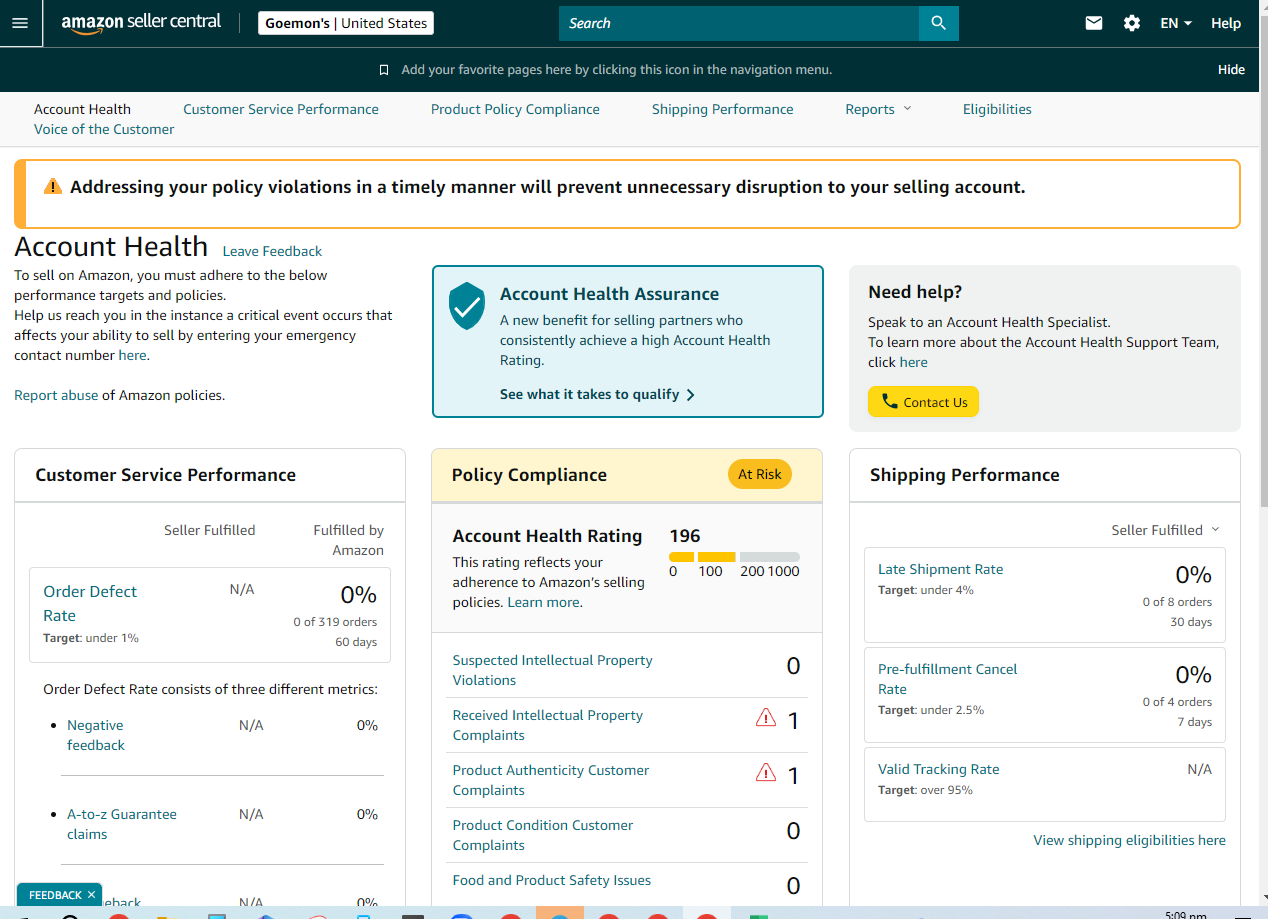Open the Voice of the Customer tab
Image resolution: width=1268 pixels, height=919 pixels.
click(x=104, y=129)
